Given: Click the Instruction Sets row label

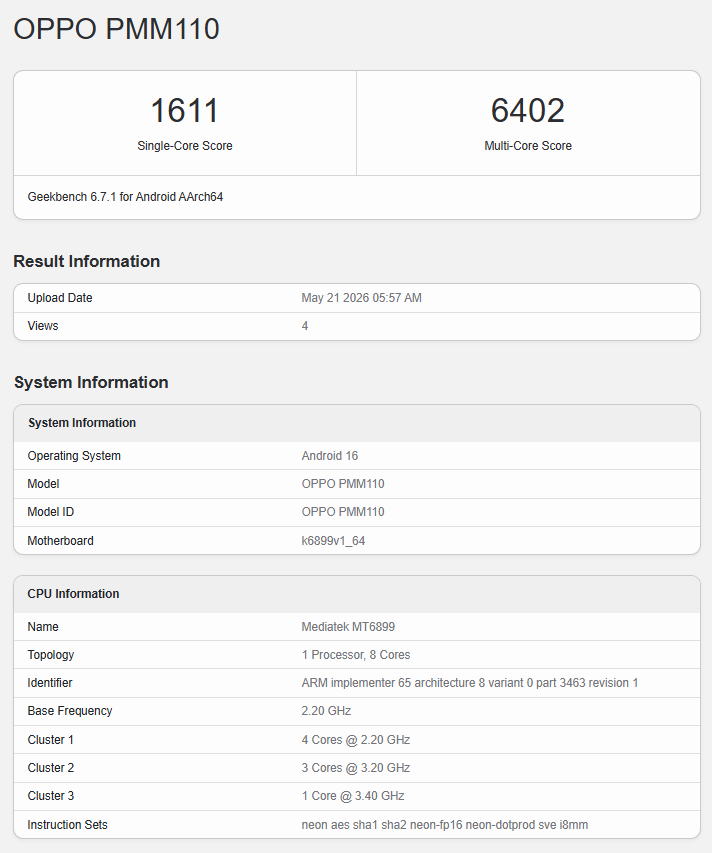Looking at the screenshot, I should (x=67, y=825).
